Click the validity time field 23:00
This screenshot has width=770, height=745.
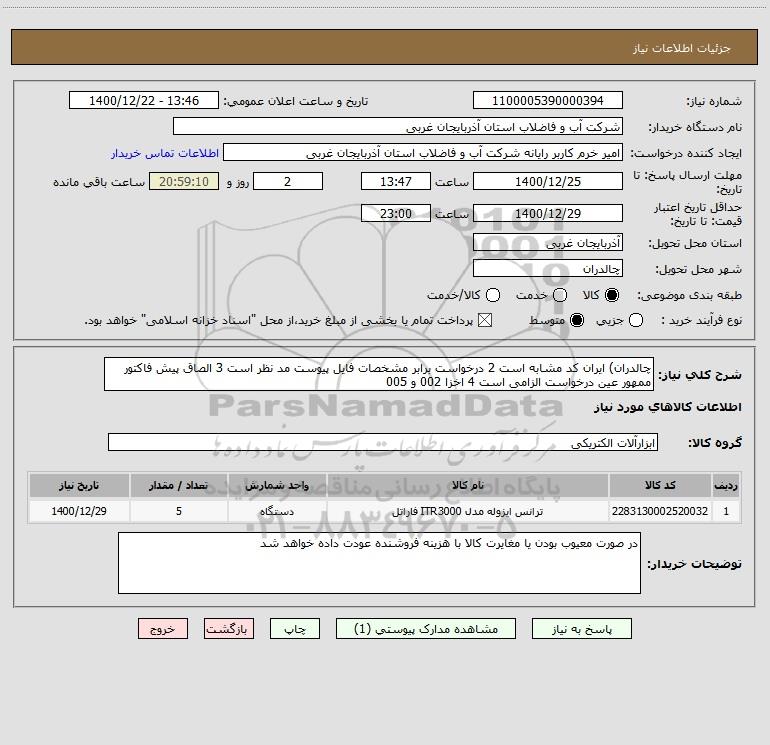[x=396, y=214]
